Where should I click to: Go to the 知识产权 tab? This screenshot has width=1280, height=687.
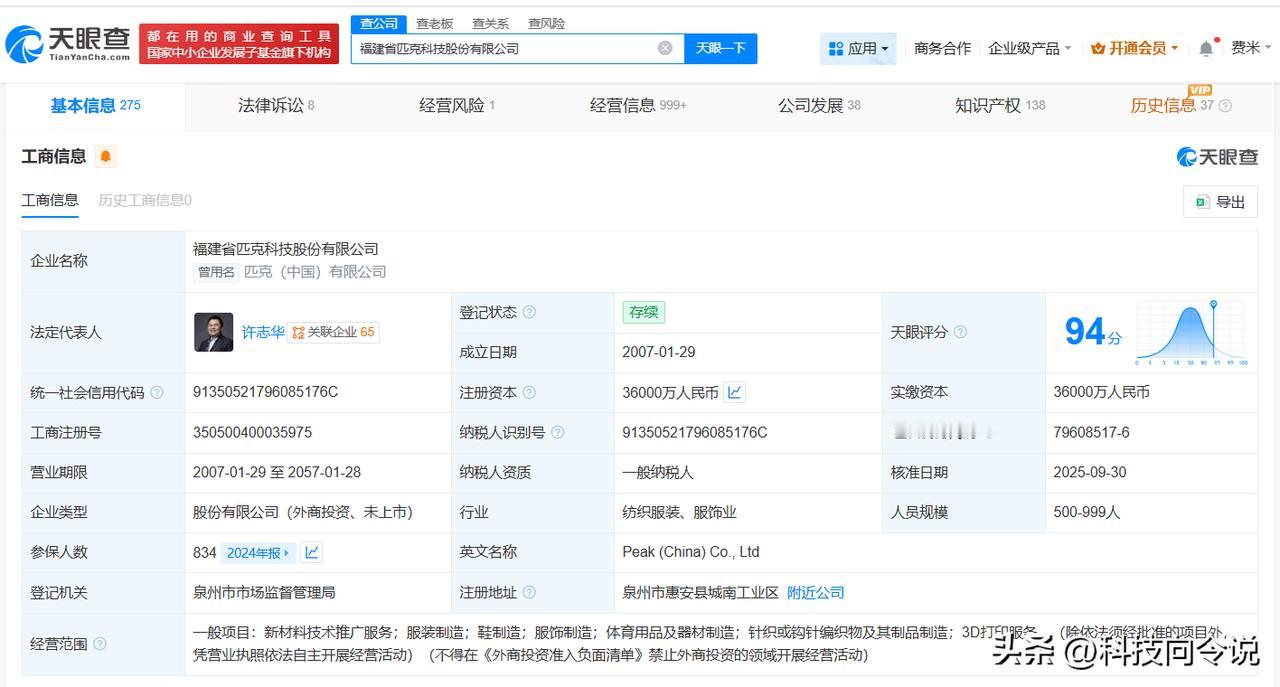pos(1000,105)
